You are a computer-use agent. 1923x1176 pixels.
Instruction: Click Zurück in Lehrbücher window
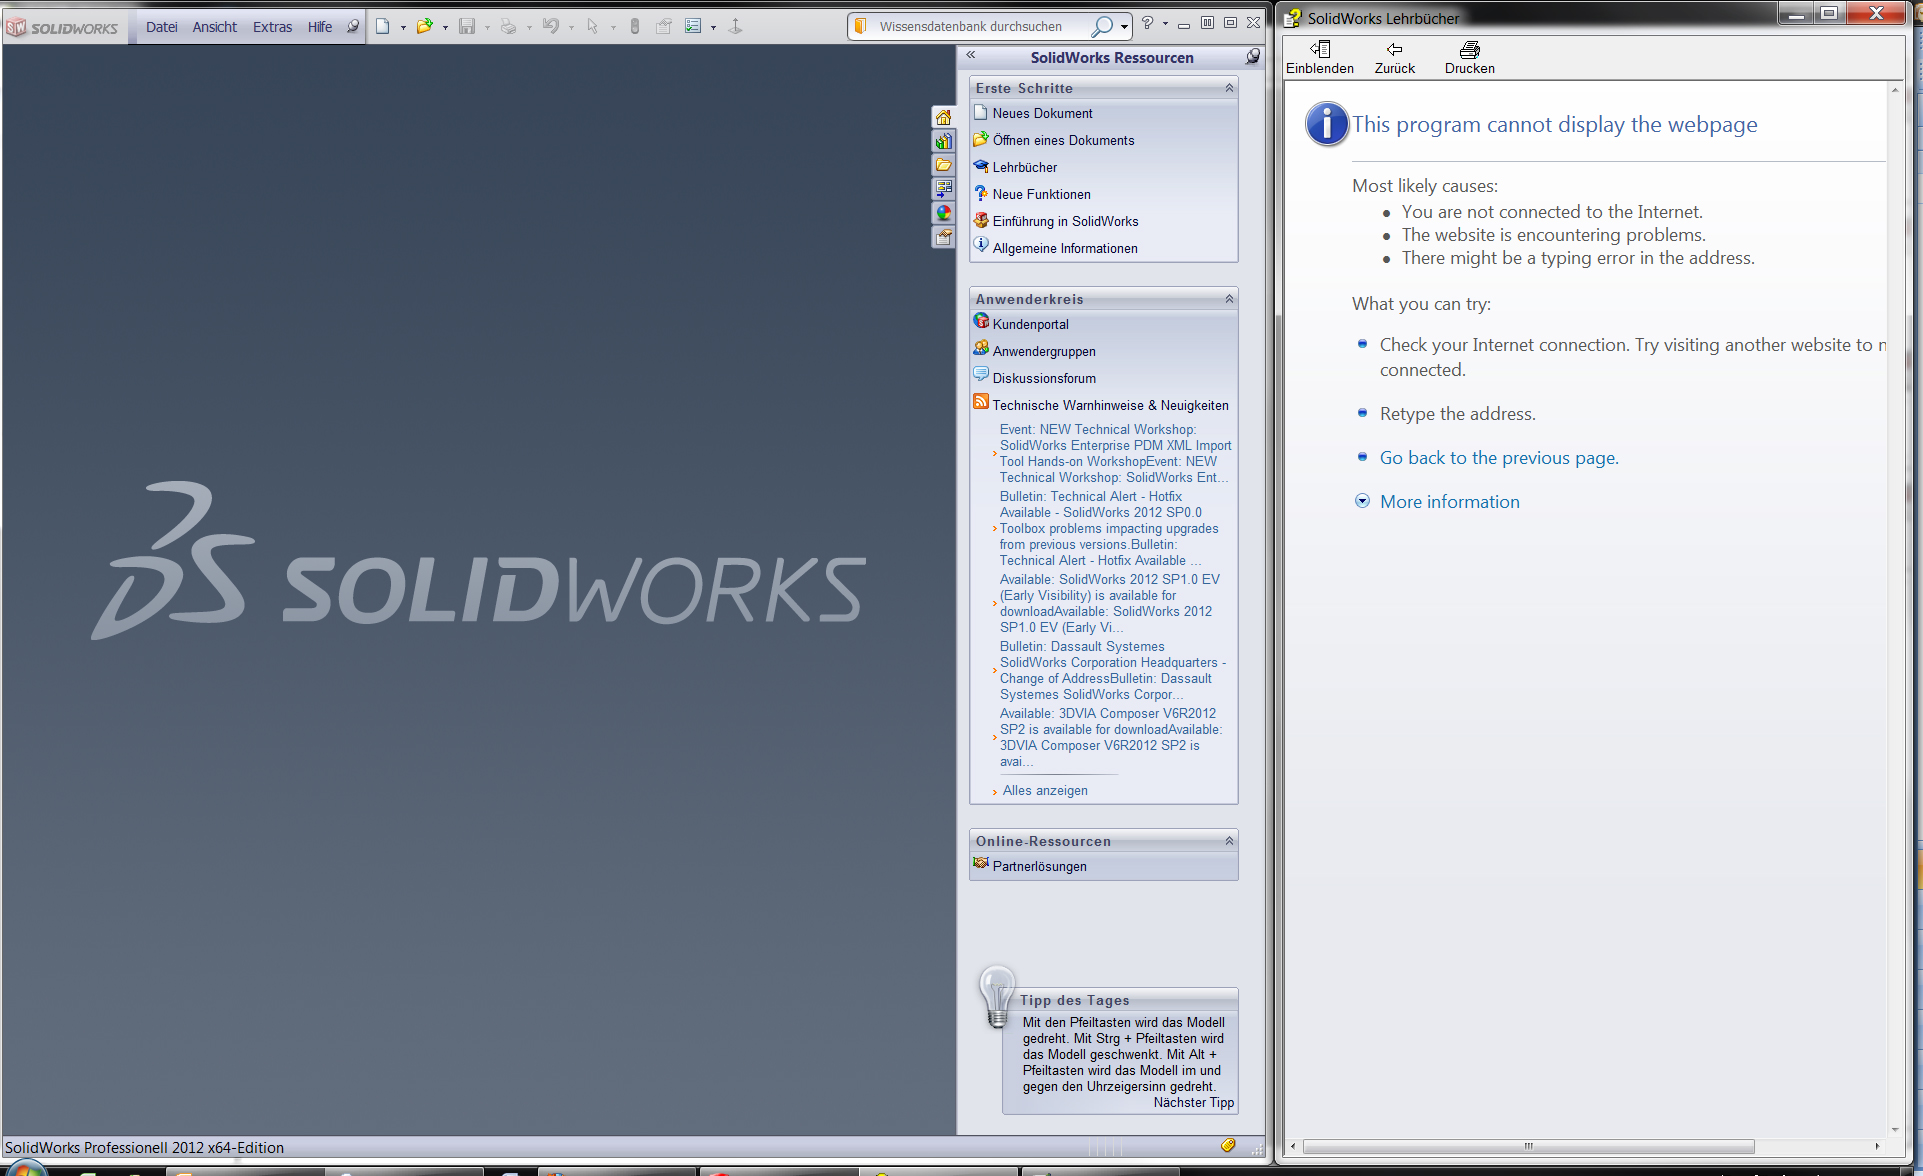tap(1394, 58)
